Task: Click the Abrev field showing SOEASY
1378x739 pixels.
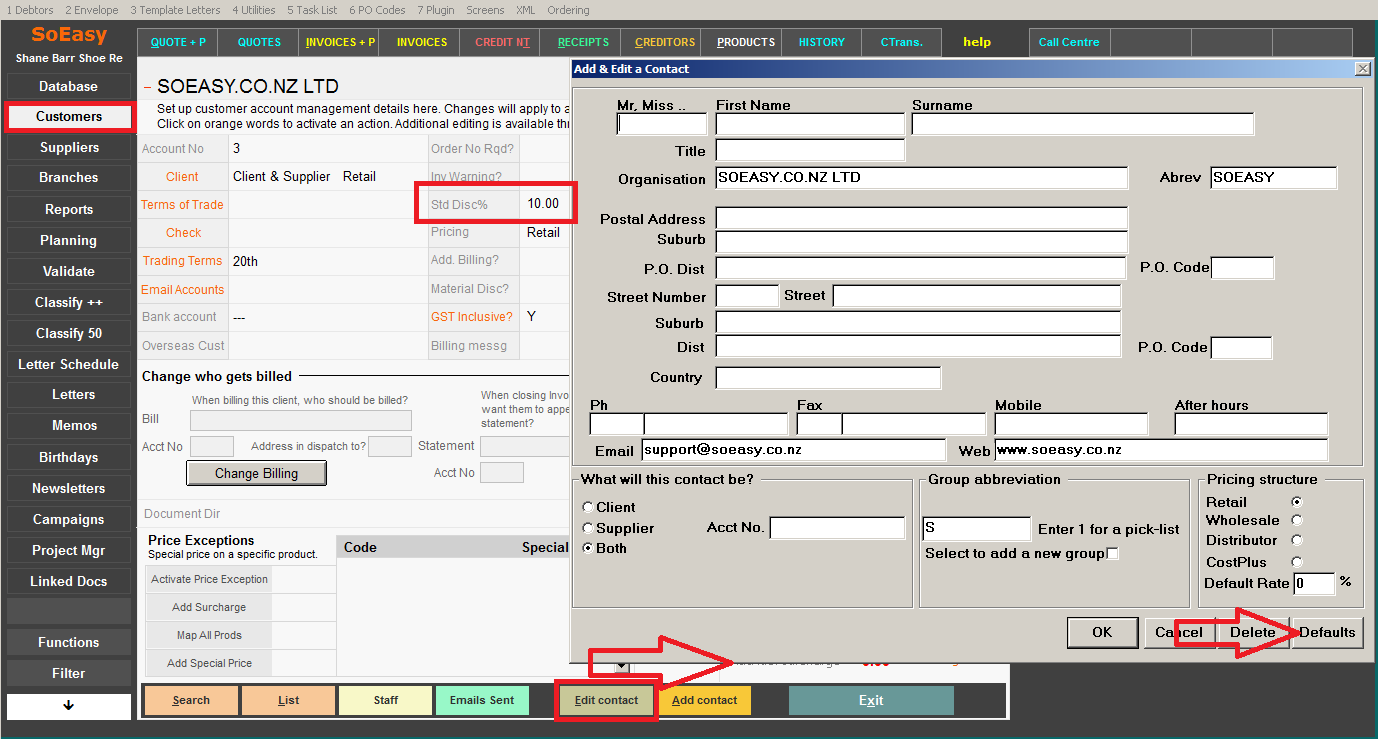Action: click(x=1273, y=178)
